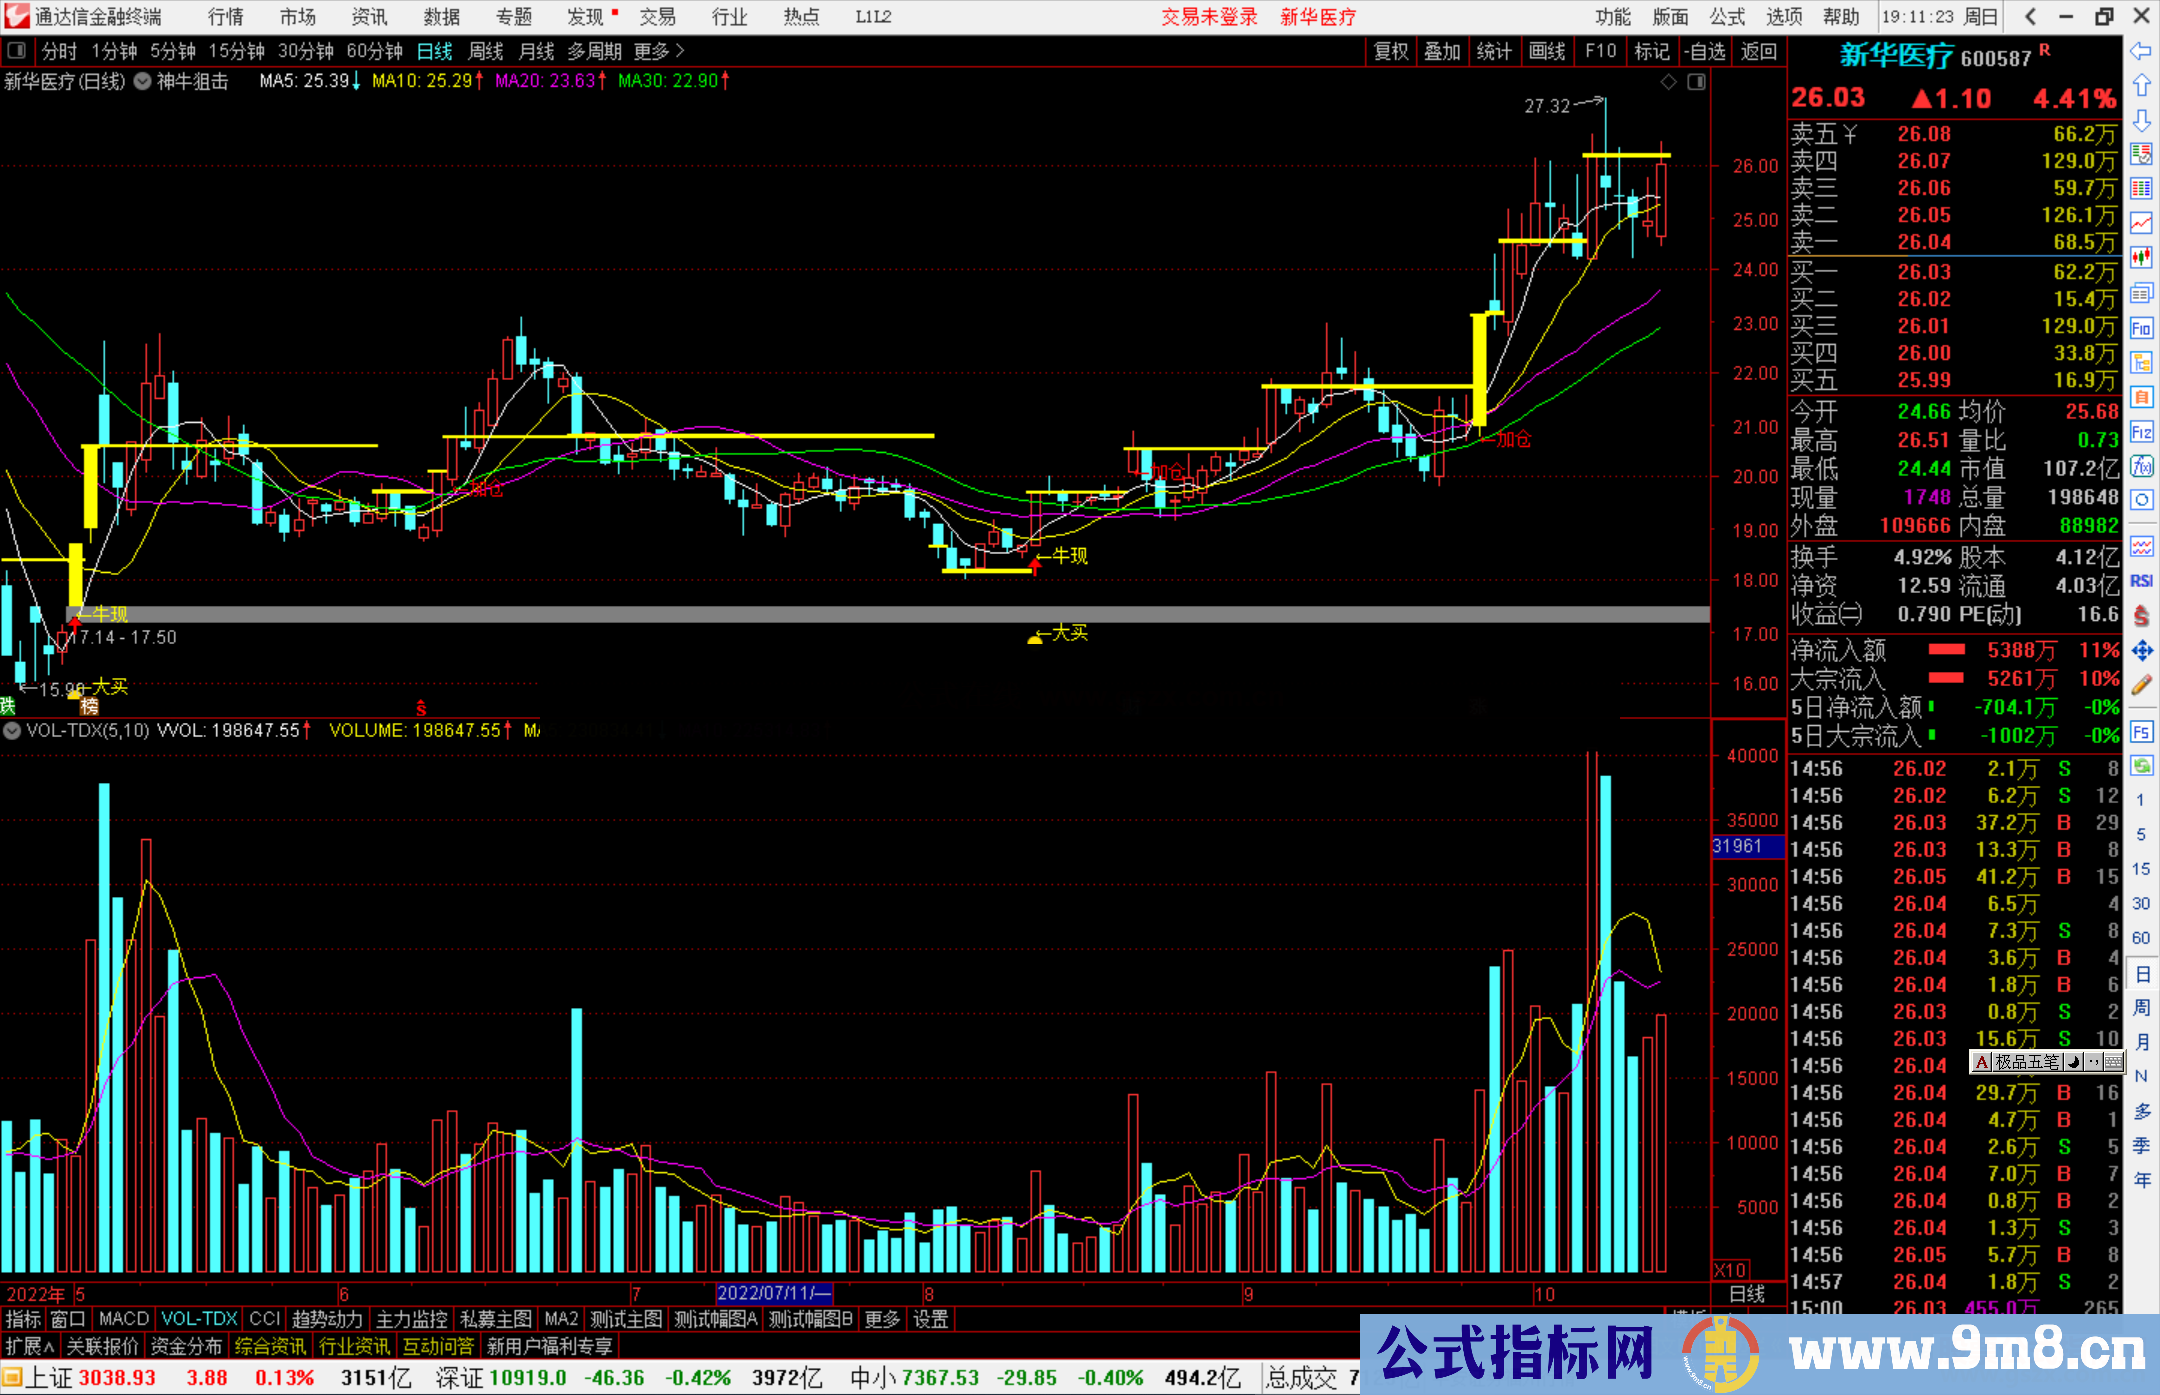
Task: Expand the 扩展 bottom panel
Action: (30, 1346)
